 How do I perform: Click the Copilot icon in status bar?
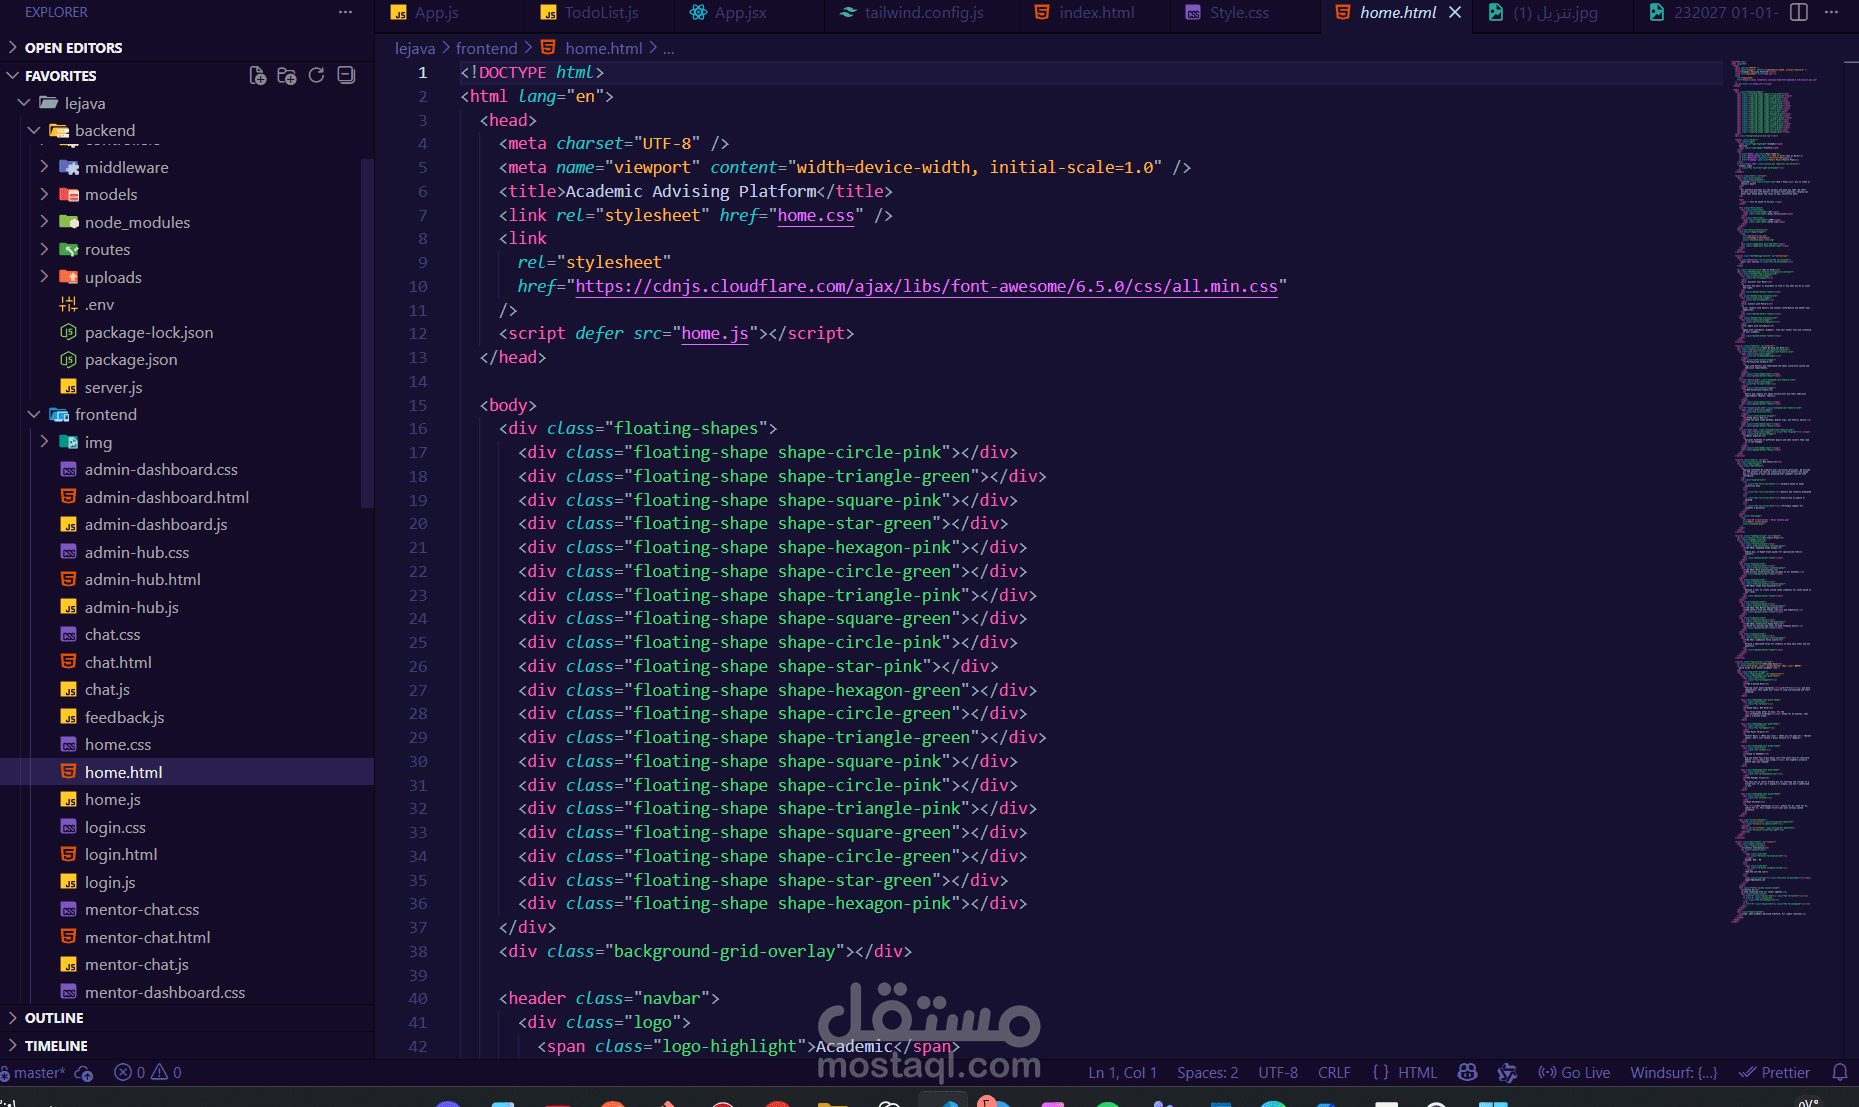click(1468, 1072)
